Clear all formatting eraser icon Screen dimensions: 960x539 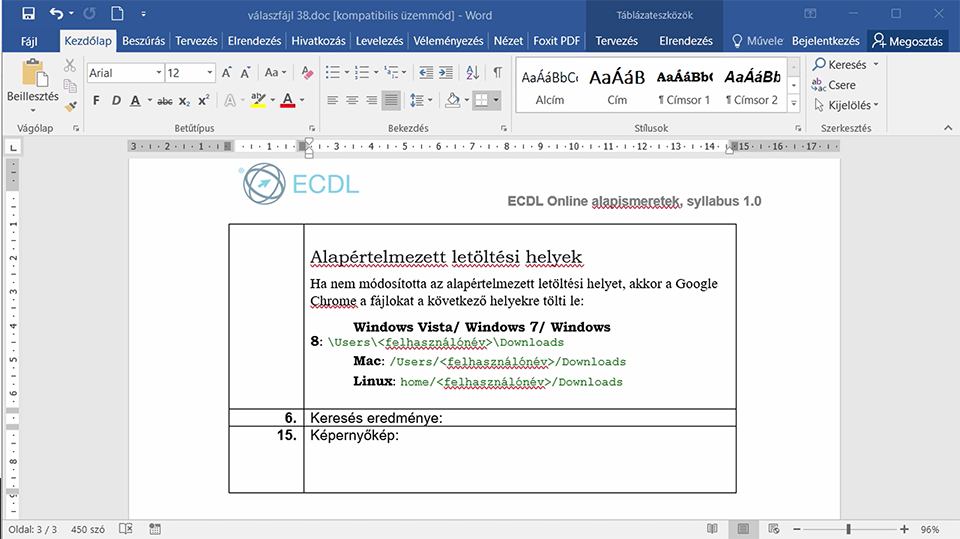click(307, 73)
